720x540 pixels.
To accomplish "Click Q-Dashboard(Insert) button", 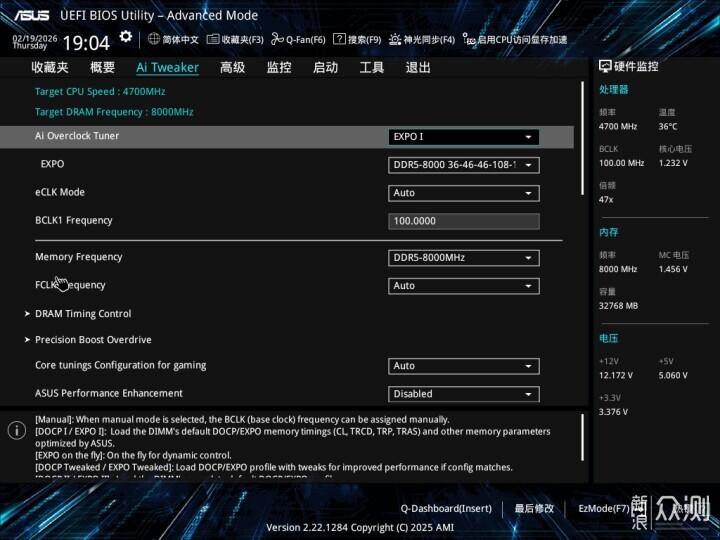I will click(x=446, y=508).
